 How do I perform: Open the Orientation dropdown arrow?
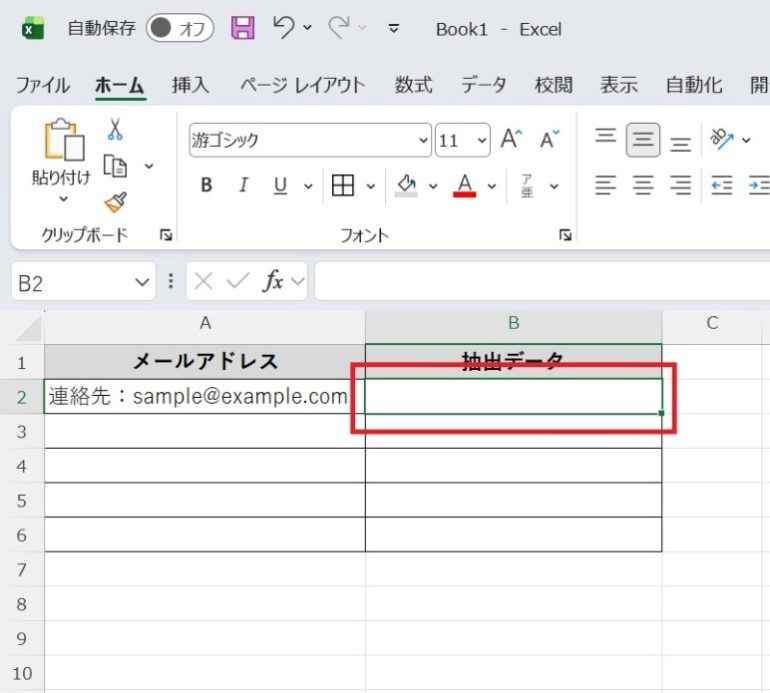(746, 140)
